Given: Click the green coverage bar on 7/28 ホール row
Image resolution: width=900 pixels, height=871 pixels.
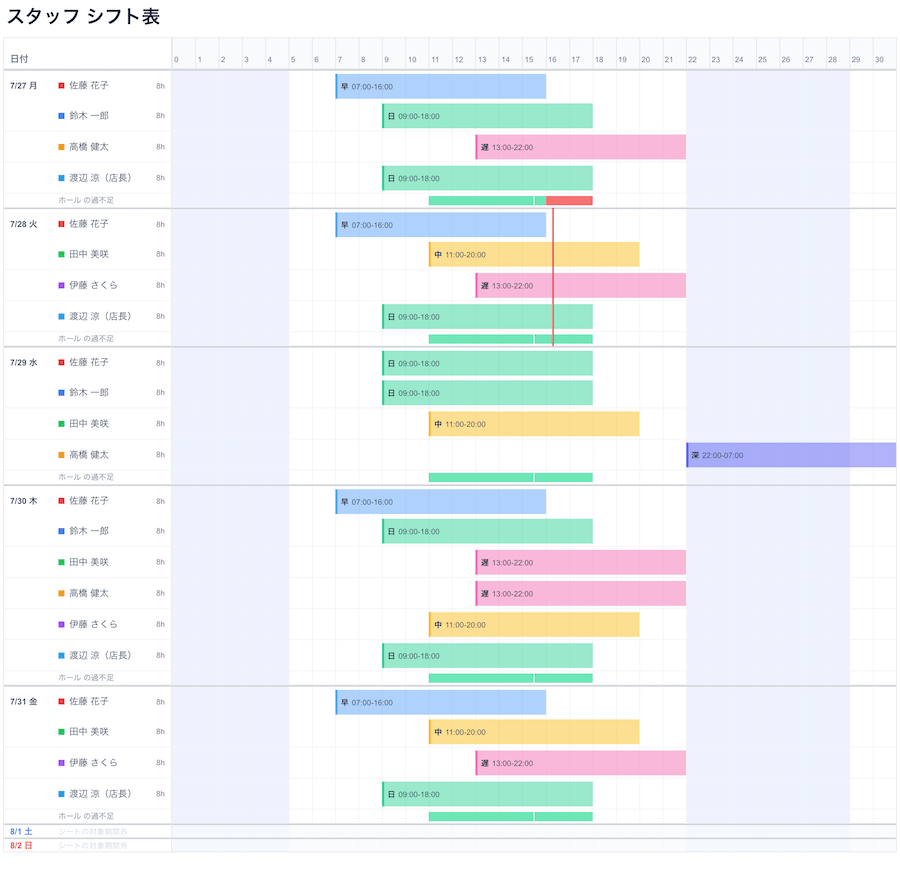Looking at the screenshot, I should [511, 339].
